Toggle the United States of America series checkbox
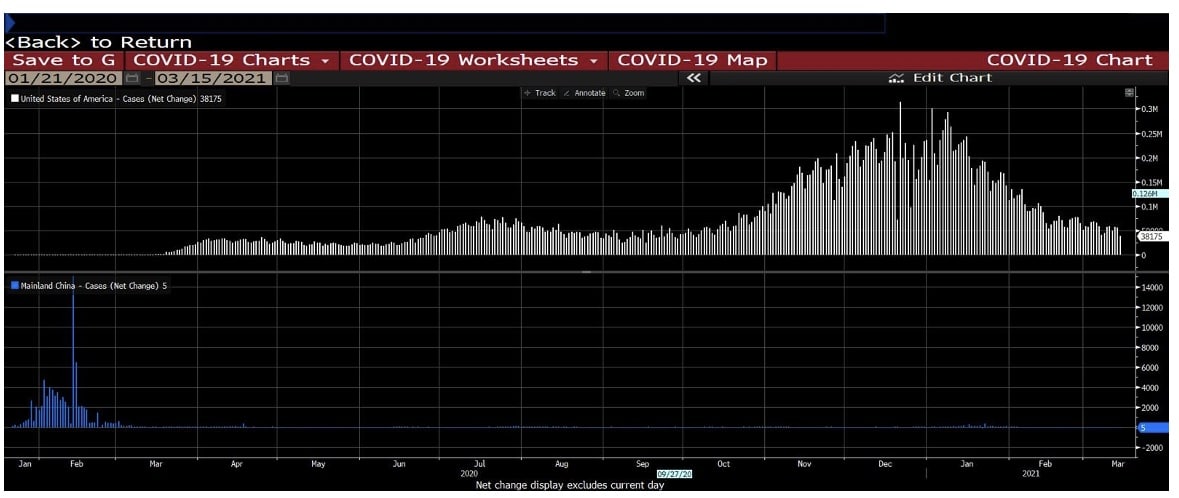The height and width of the screenshot is (498, 1179). [x=14, y=99]
